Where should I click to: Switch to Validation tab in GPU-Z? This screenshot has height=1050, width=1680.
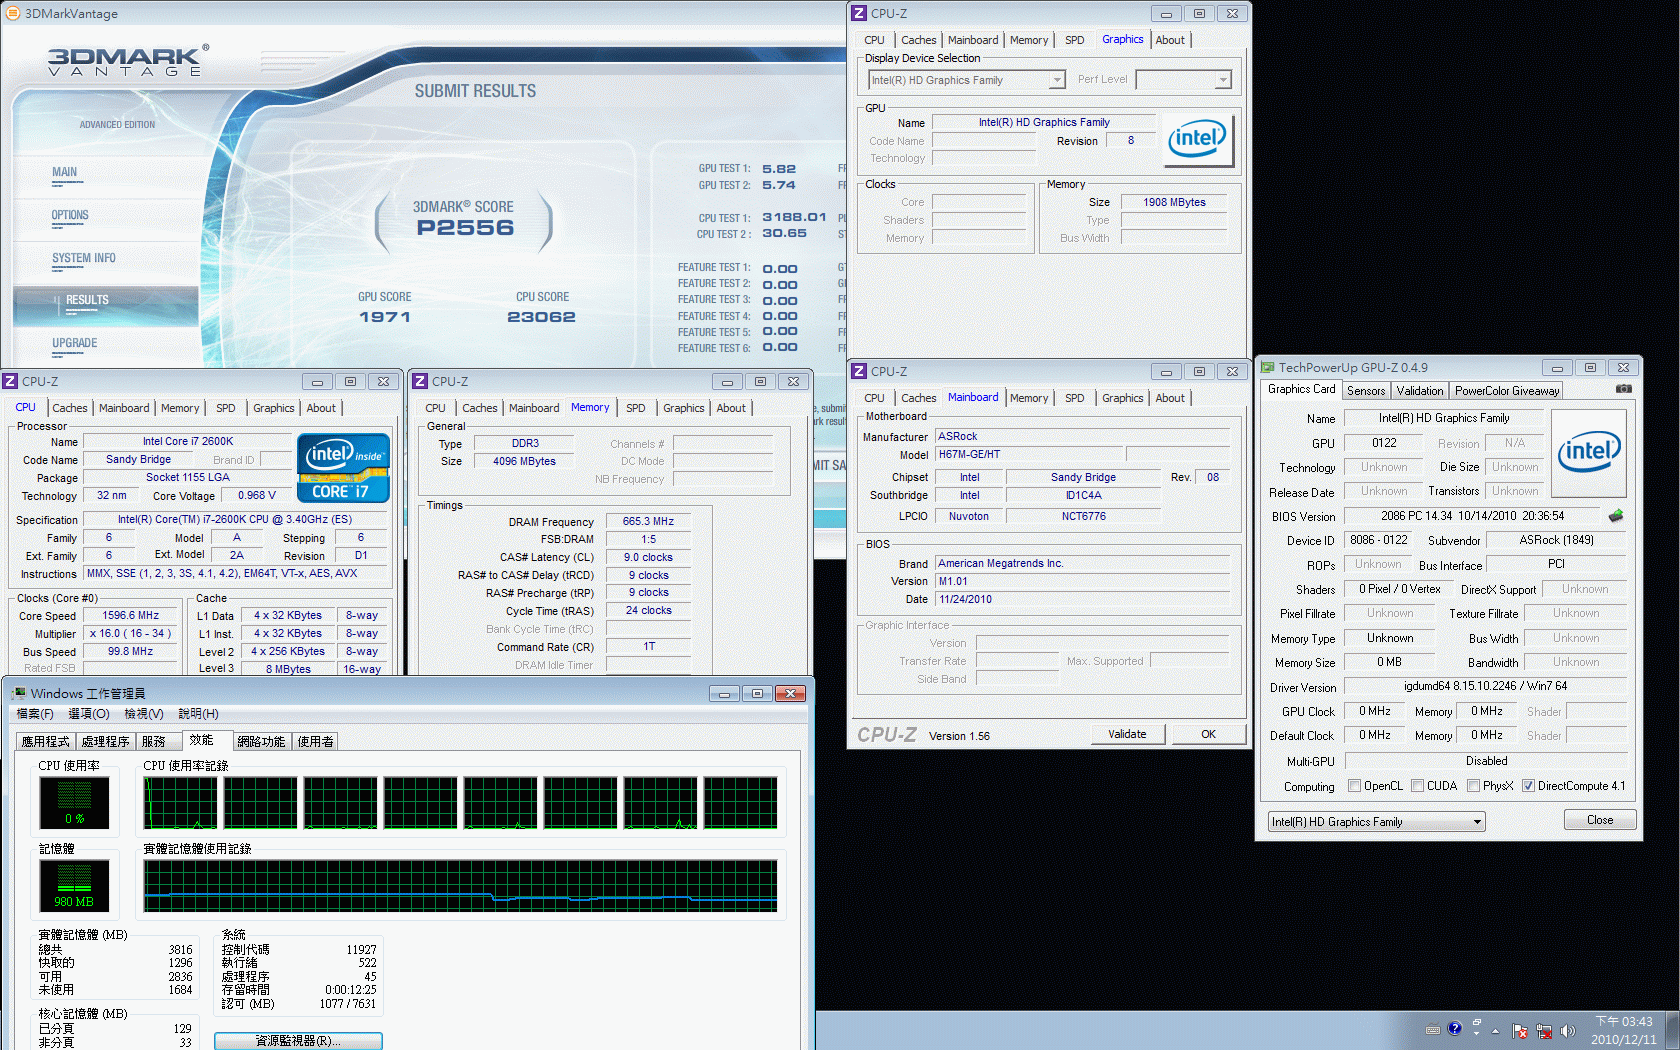tap(1420, 391)
